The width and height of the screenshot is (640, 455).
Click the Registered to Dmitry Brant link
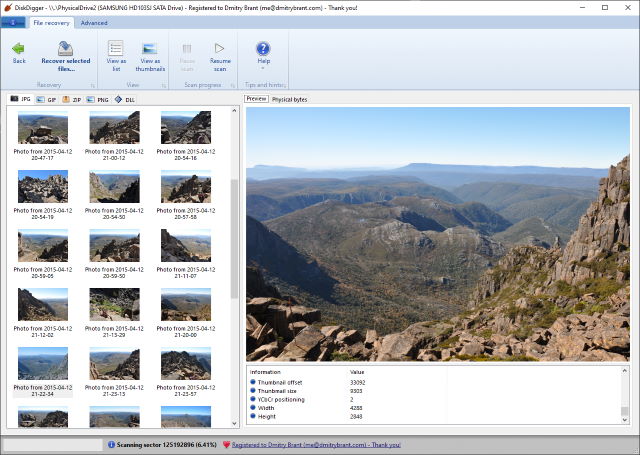click(x=316, y=445)
